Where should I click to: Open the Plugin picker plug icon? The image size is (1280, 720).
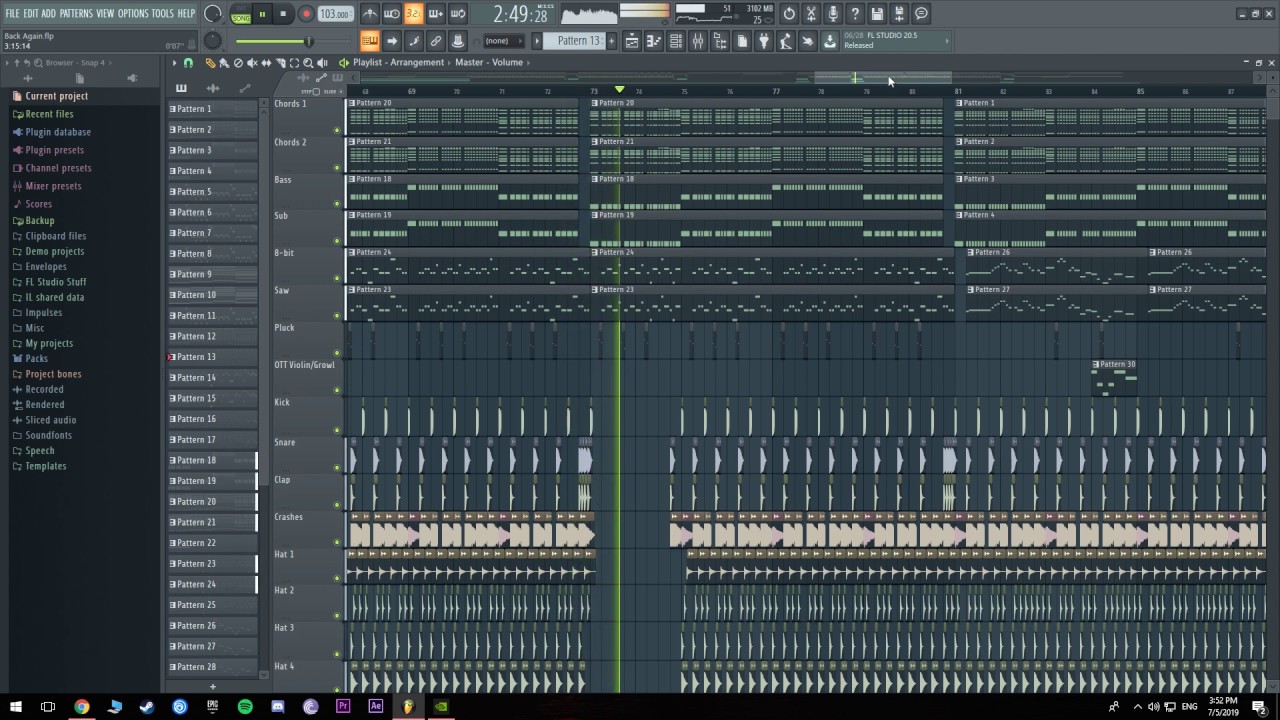pyautogui.click(x=764, y=41)
